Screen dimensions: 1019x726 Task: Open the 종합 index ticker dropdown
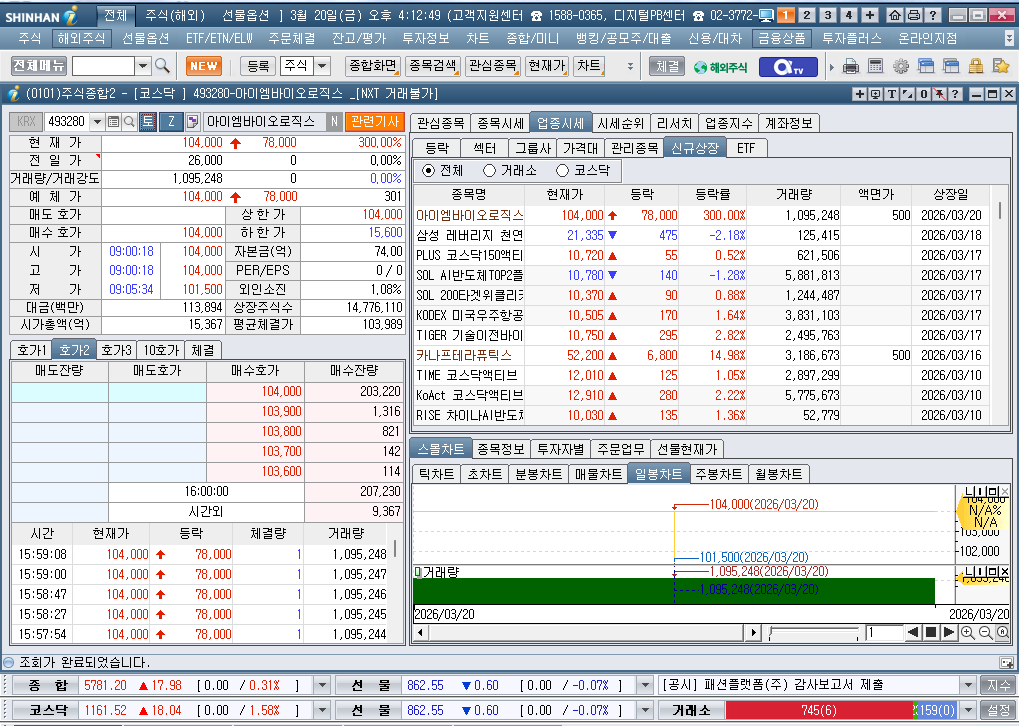pos(322,685)
